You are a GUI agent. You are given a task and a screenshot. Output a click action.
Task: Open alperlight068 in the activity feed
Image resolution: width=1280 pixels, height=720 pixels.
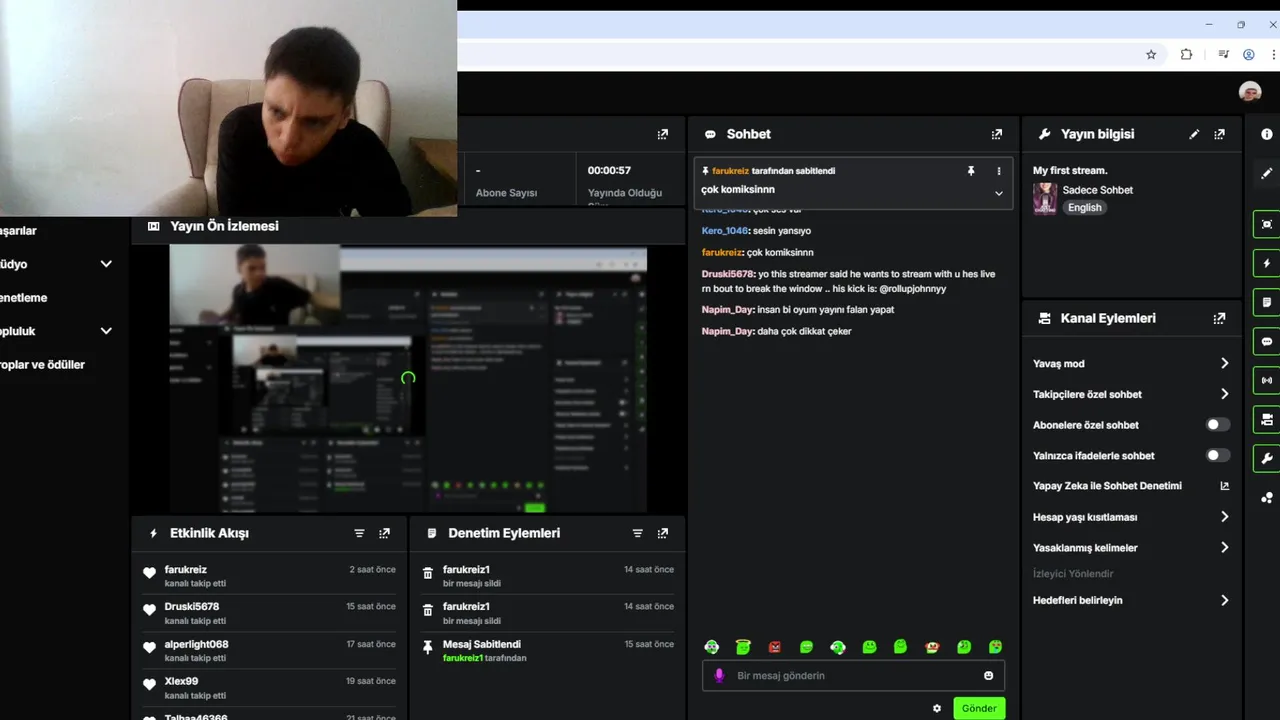pyautogui.click(x=196, y=644)
